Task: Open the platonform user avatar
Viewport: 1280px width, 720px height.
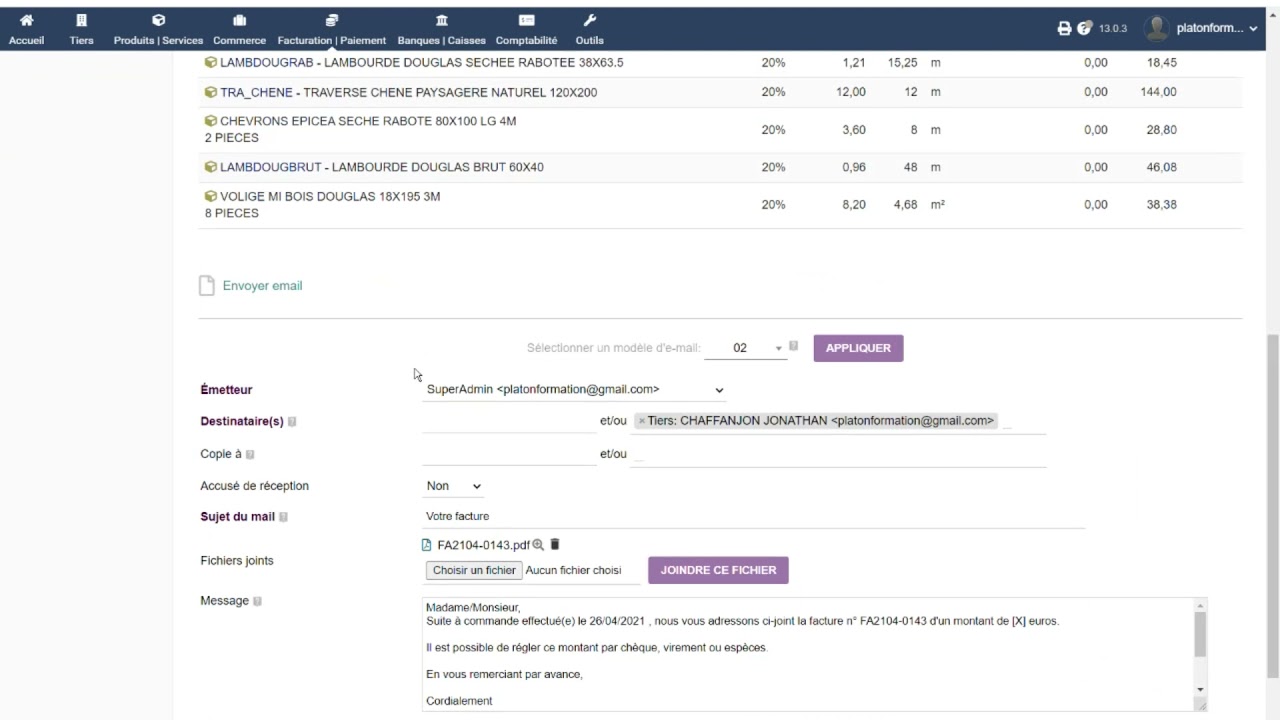Action: pyautogui.click(x=1157, y=28)
